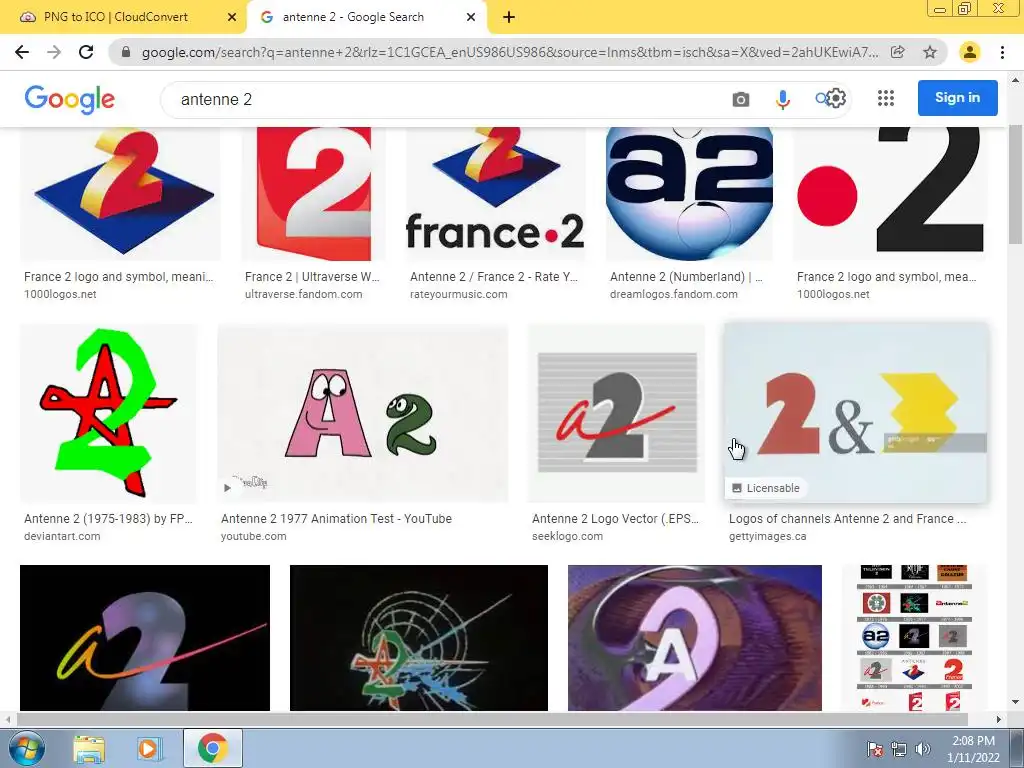Click youtube.com source text

[x=253, y=536]
